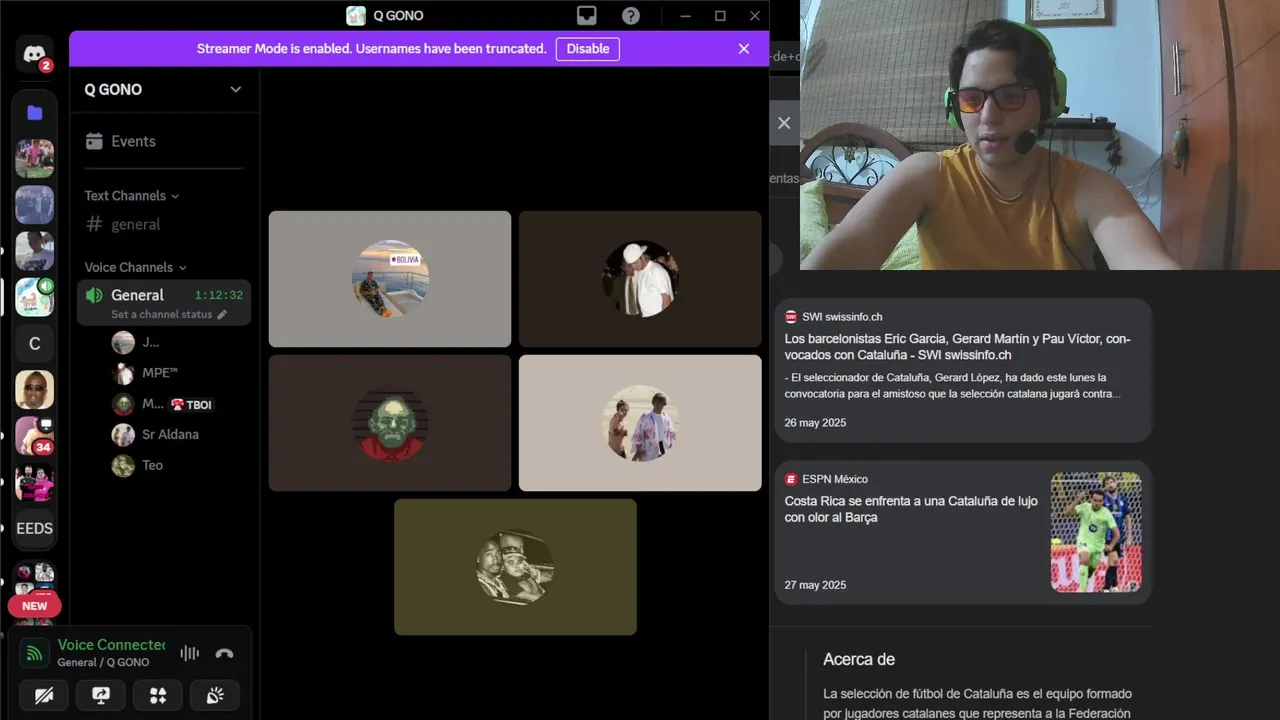
Task: Minimize the Discord window
Action: [685, 16]
